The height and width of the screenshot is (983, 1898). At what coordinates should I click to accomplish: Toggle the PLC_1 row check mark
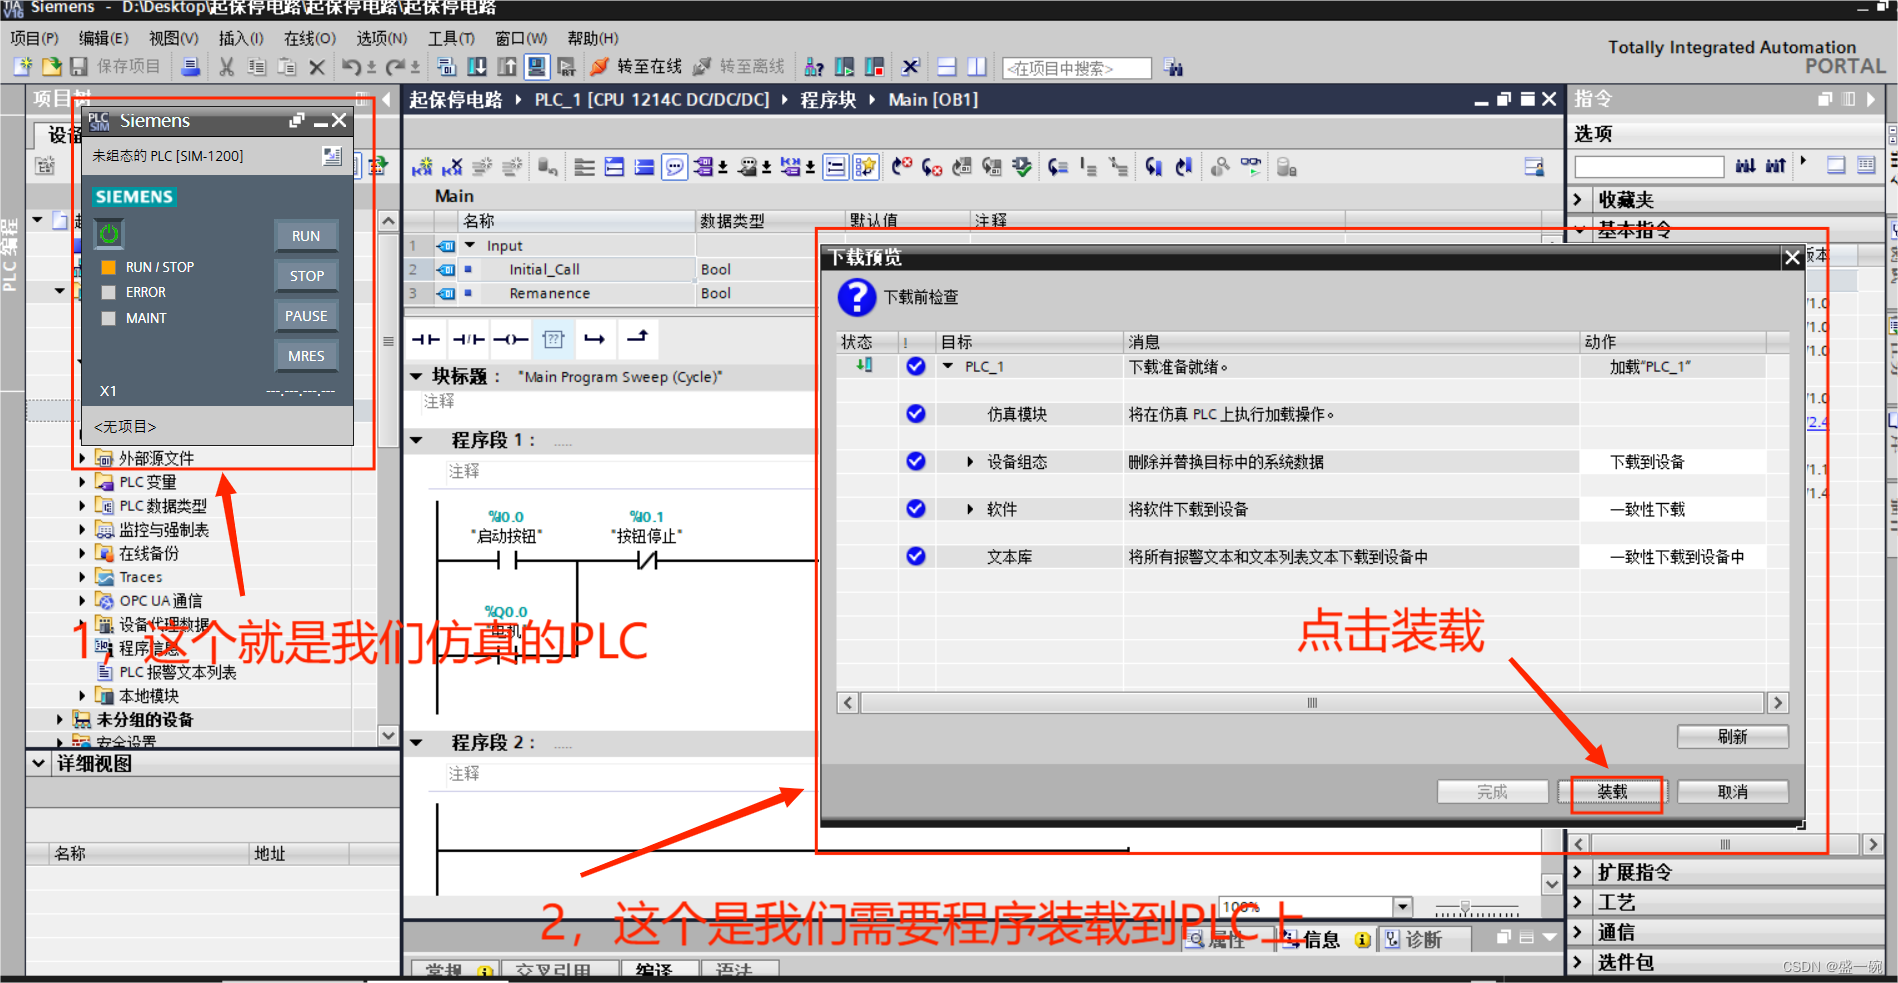point(915,366)
